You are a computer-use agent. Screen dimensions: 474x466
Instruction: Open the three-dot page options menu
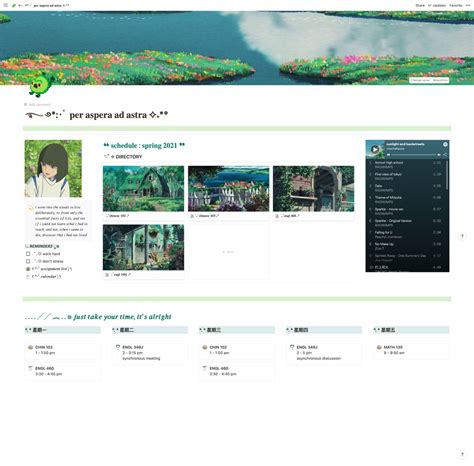468,5
